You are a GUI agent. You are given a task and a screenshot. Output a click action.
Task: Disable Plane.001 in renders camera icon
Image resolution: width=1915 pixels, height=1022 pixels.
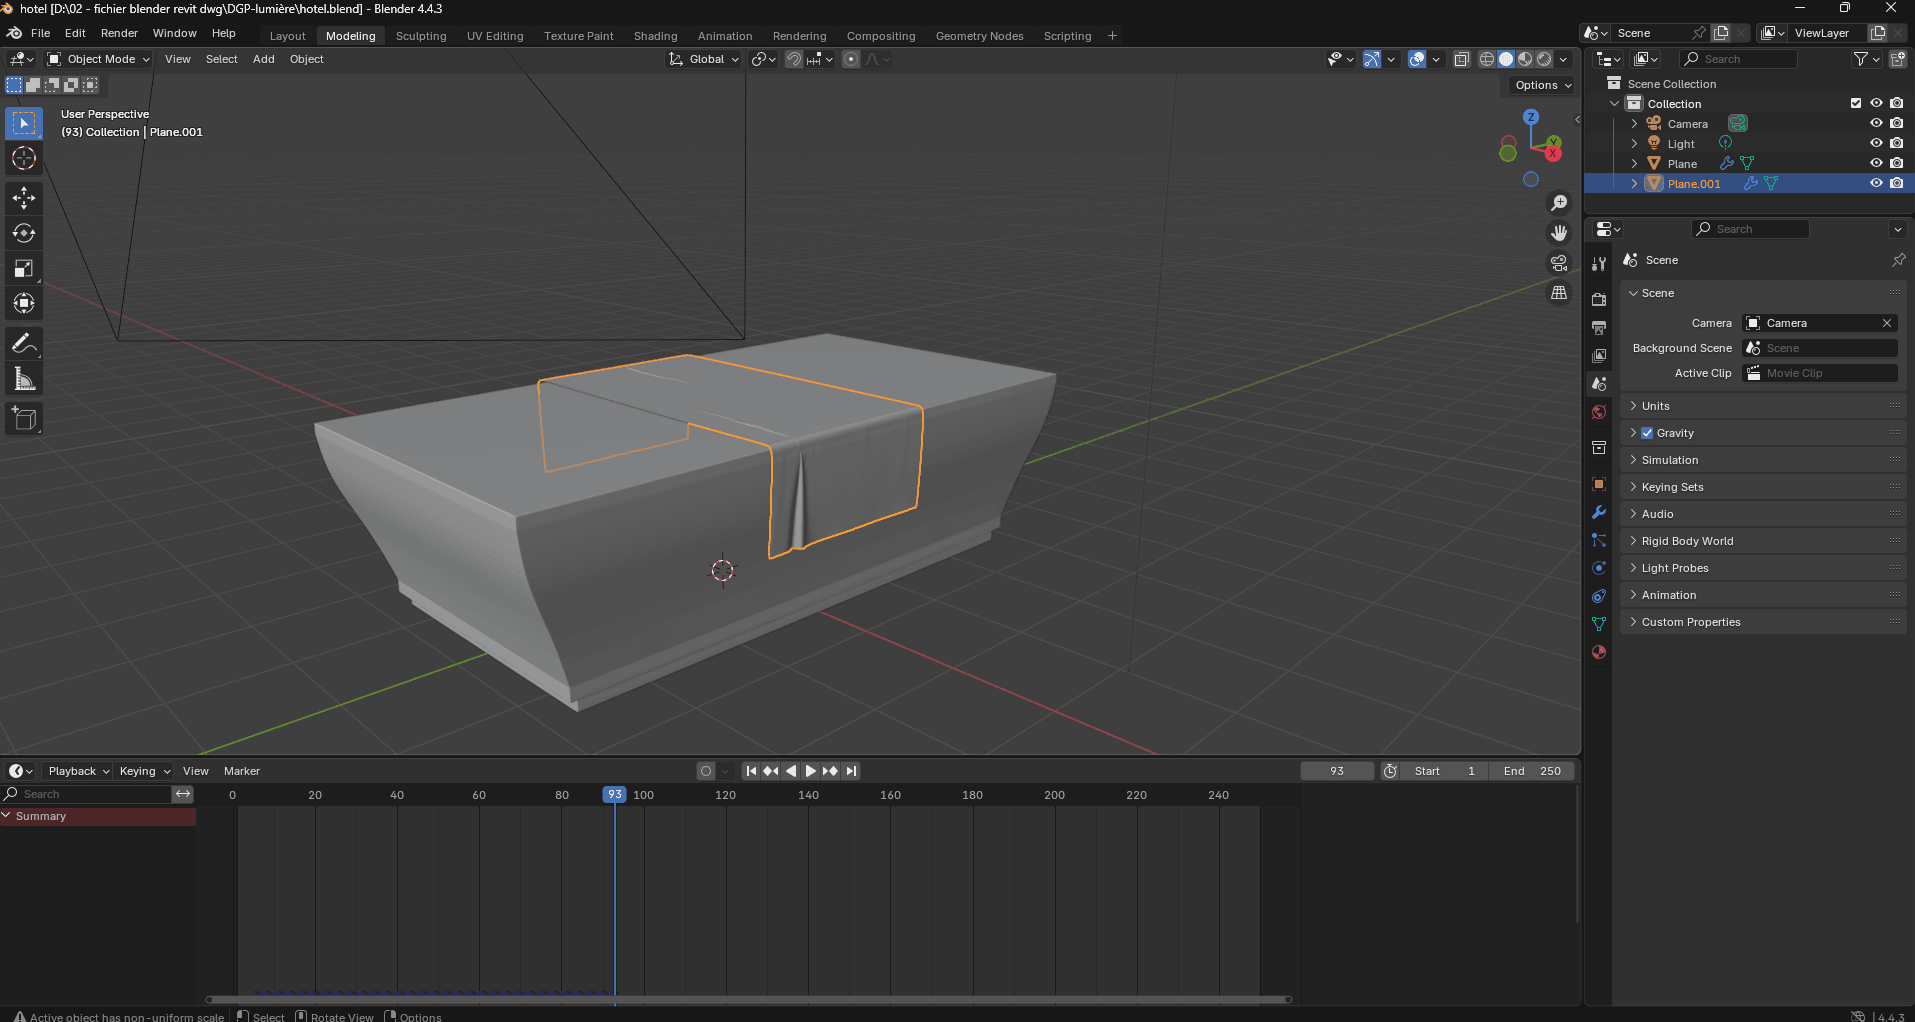1897,183
